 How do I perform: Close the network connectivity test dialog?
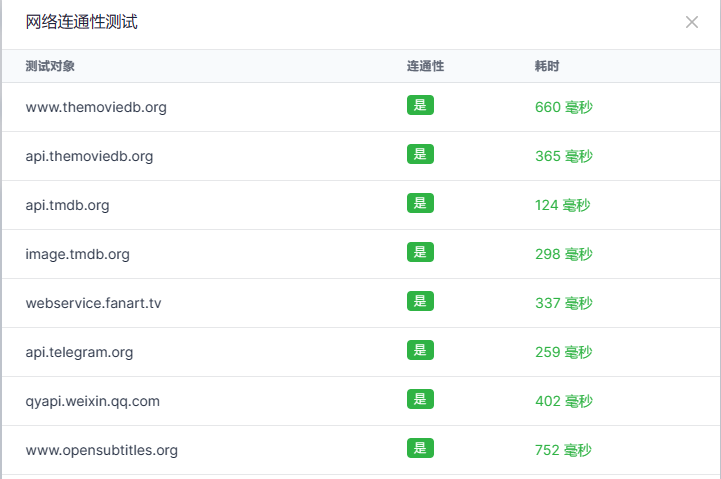point(691,22)
